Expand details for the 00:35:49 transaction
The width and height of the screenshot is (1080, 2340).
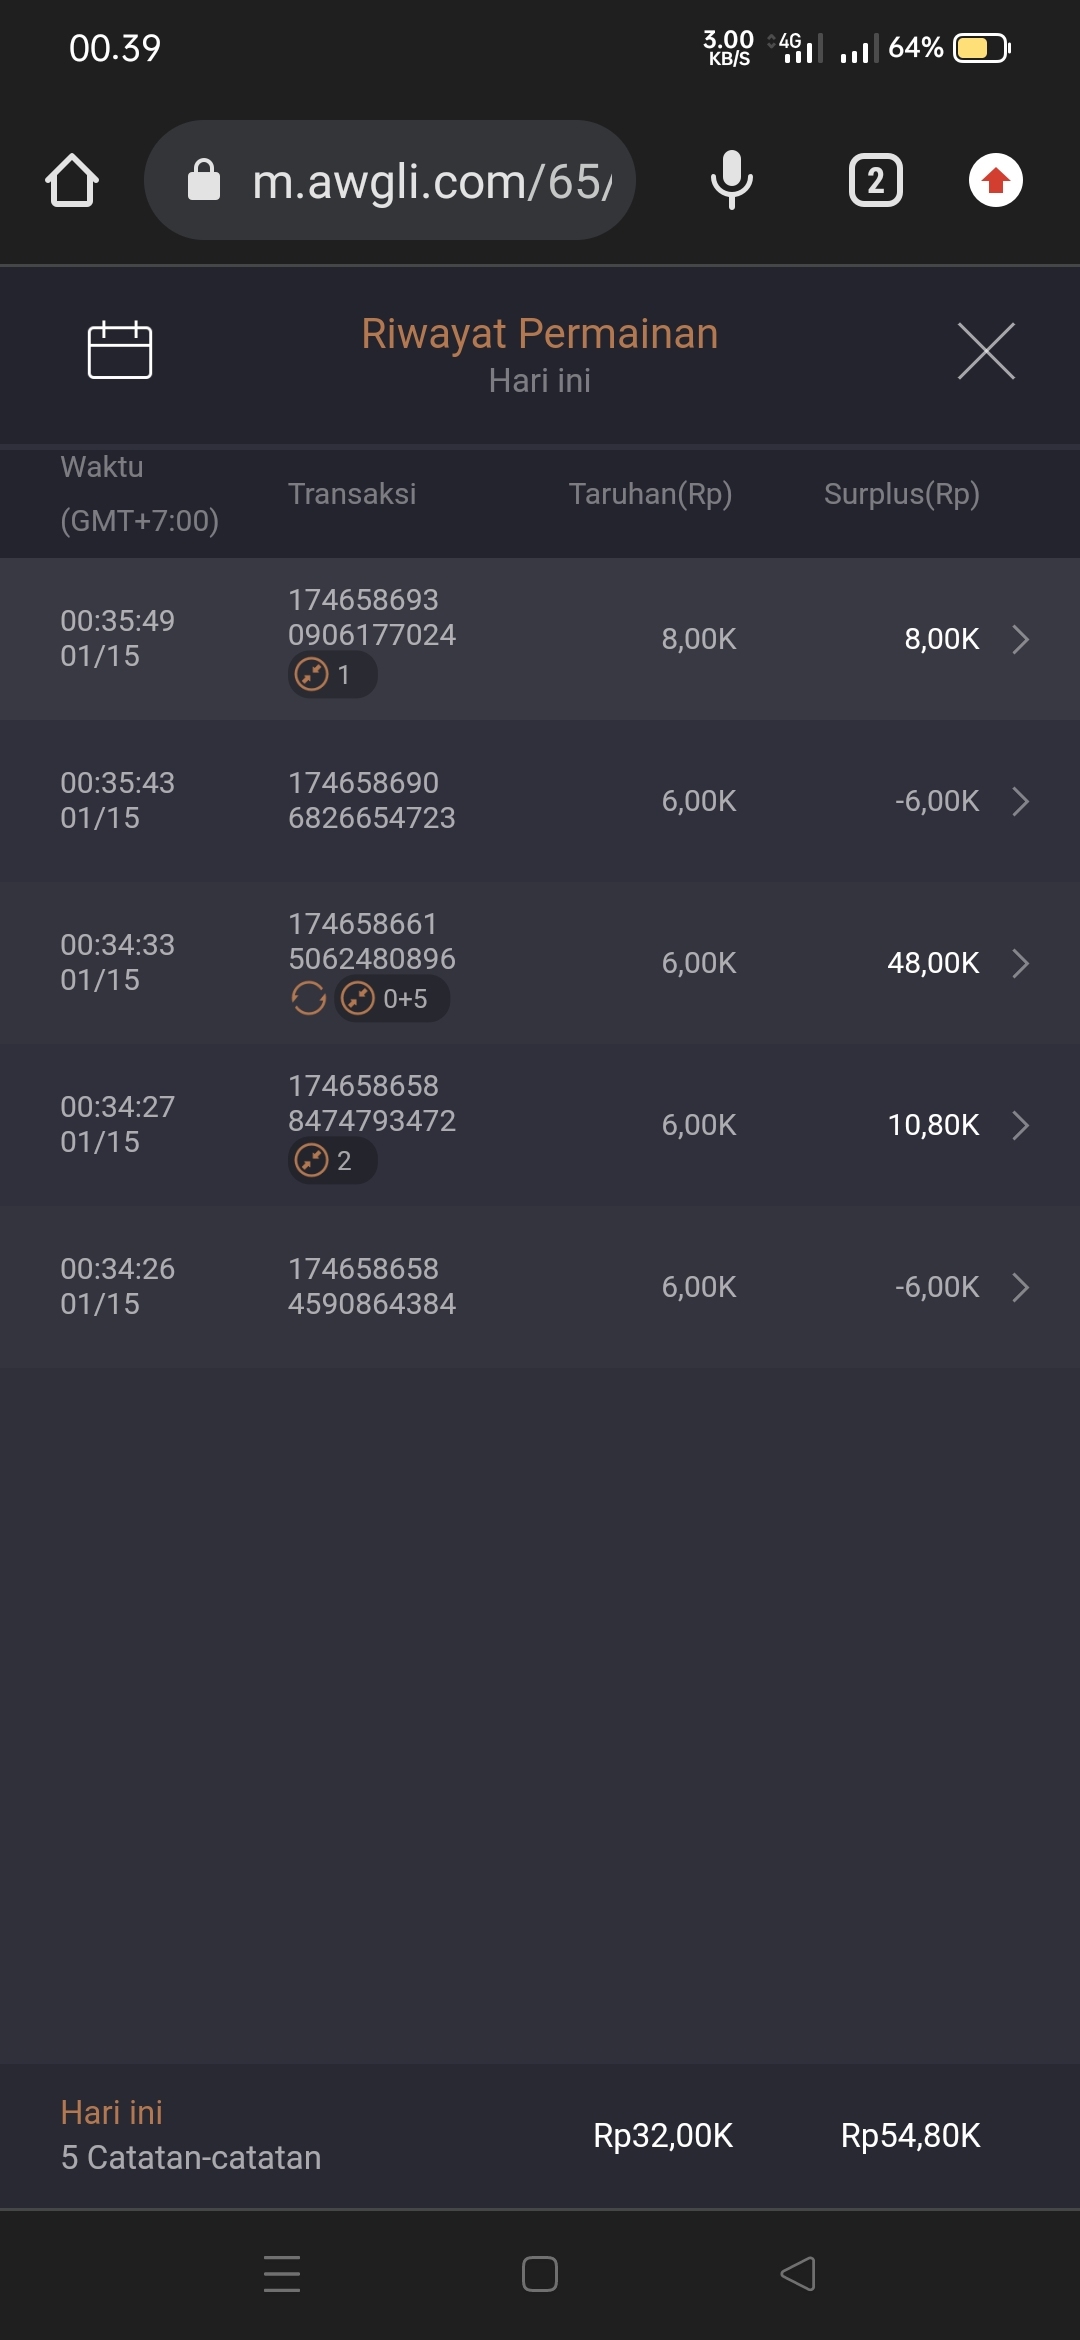1020,639
